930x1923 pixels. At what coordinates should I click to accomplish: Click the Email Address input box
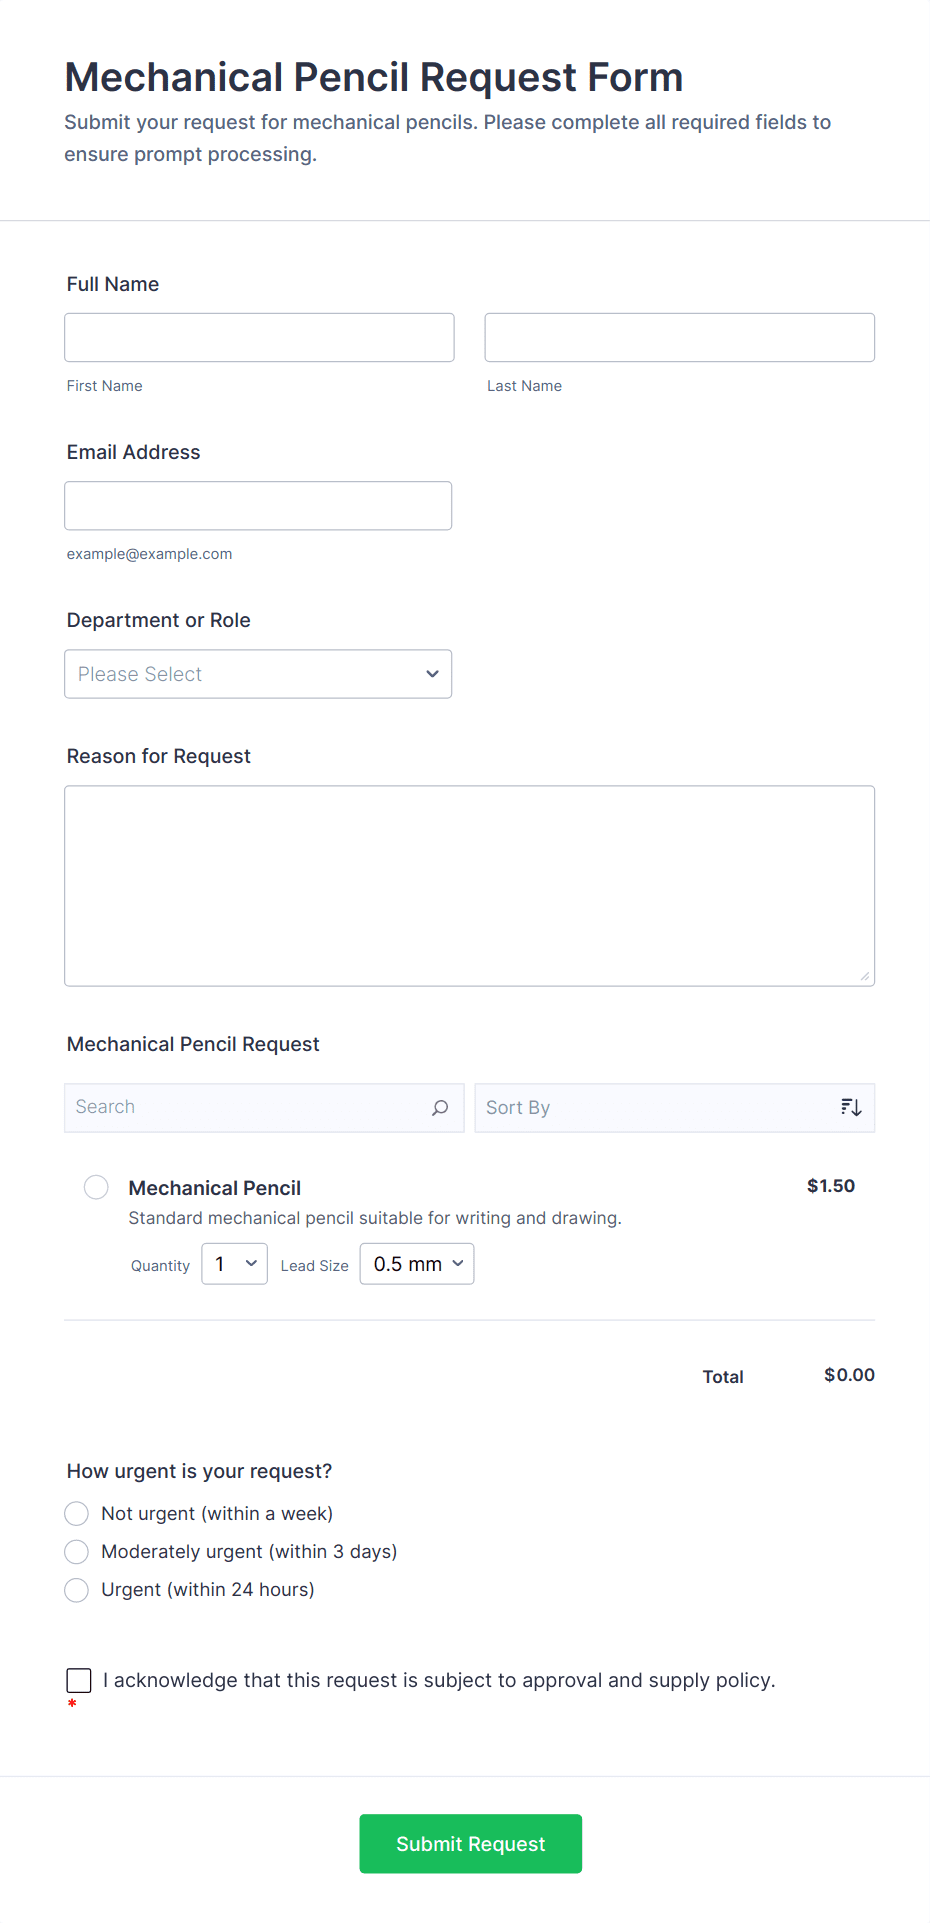click(x=257, y=505)
